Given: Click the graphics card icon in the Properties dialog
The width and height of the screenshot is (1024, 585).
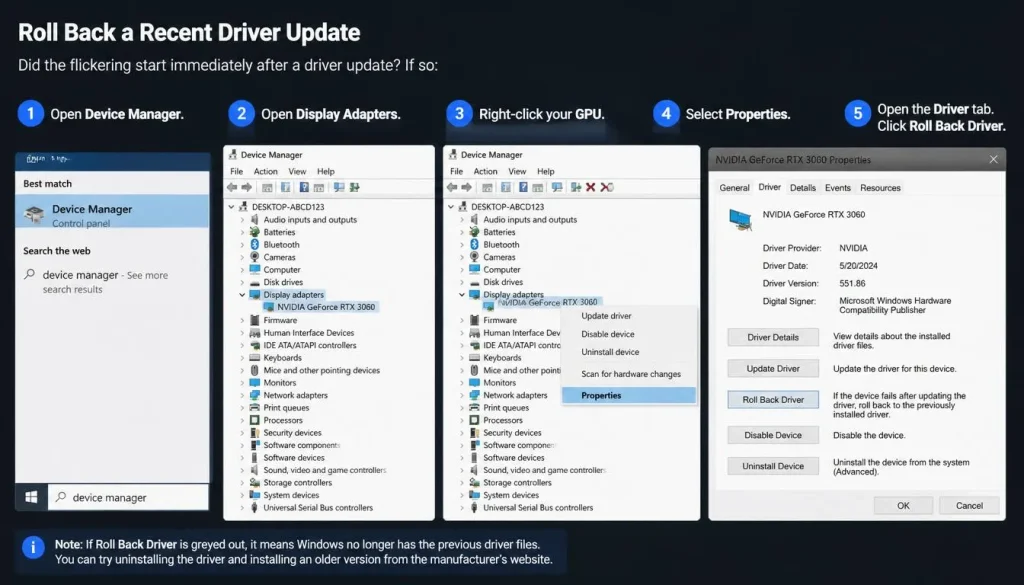Looking at the screenshot, I should (741, 219).
